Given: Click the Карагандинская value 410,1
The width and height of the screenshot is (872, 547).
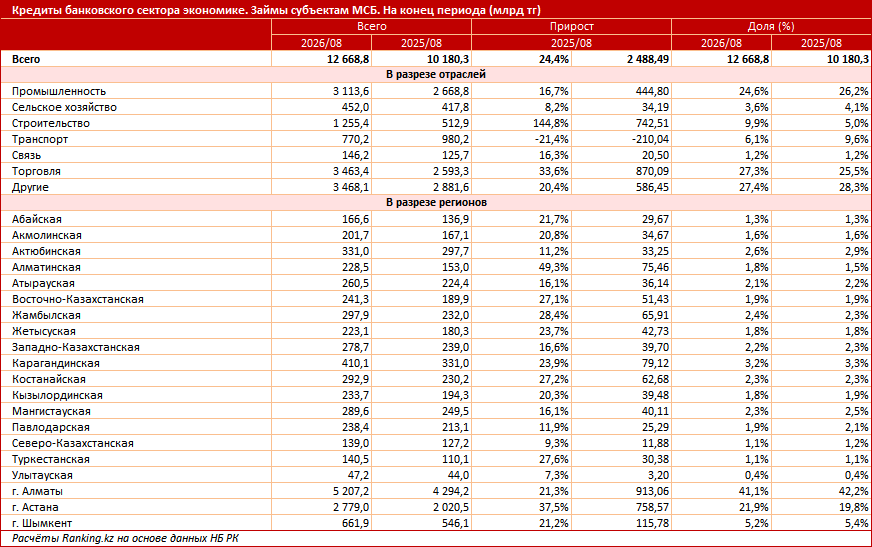Looking at the screenshot, I should (x=355, y=364).
